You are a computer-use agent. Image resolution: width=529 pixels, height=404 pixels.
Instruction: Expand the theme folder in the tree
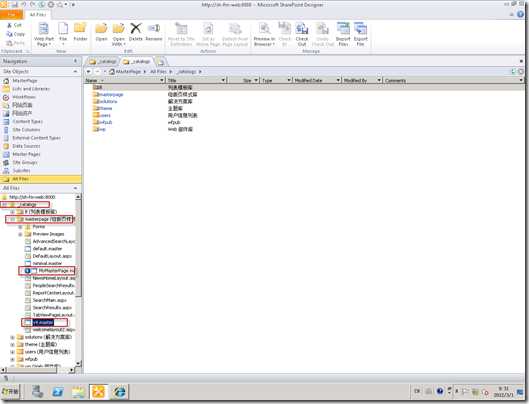coord(12,345)
